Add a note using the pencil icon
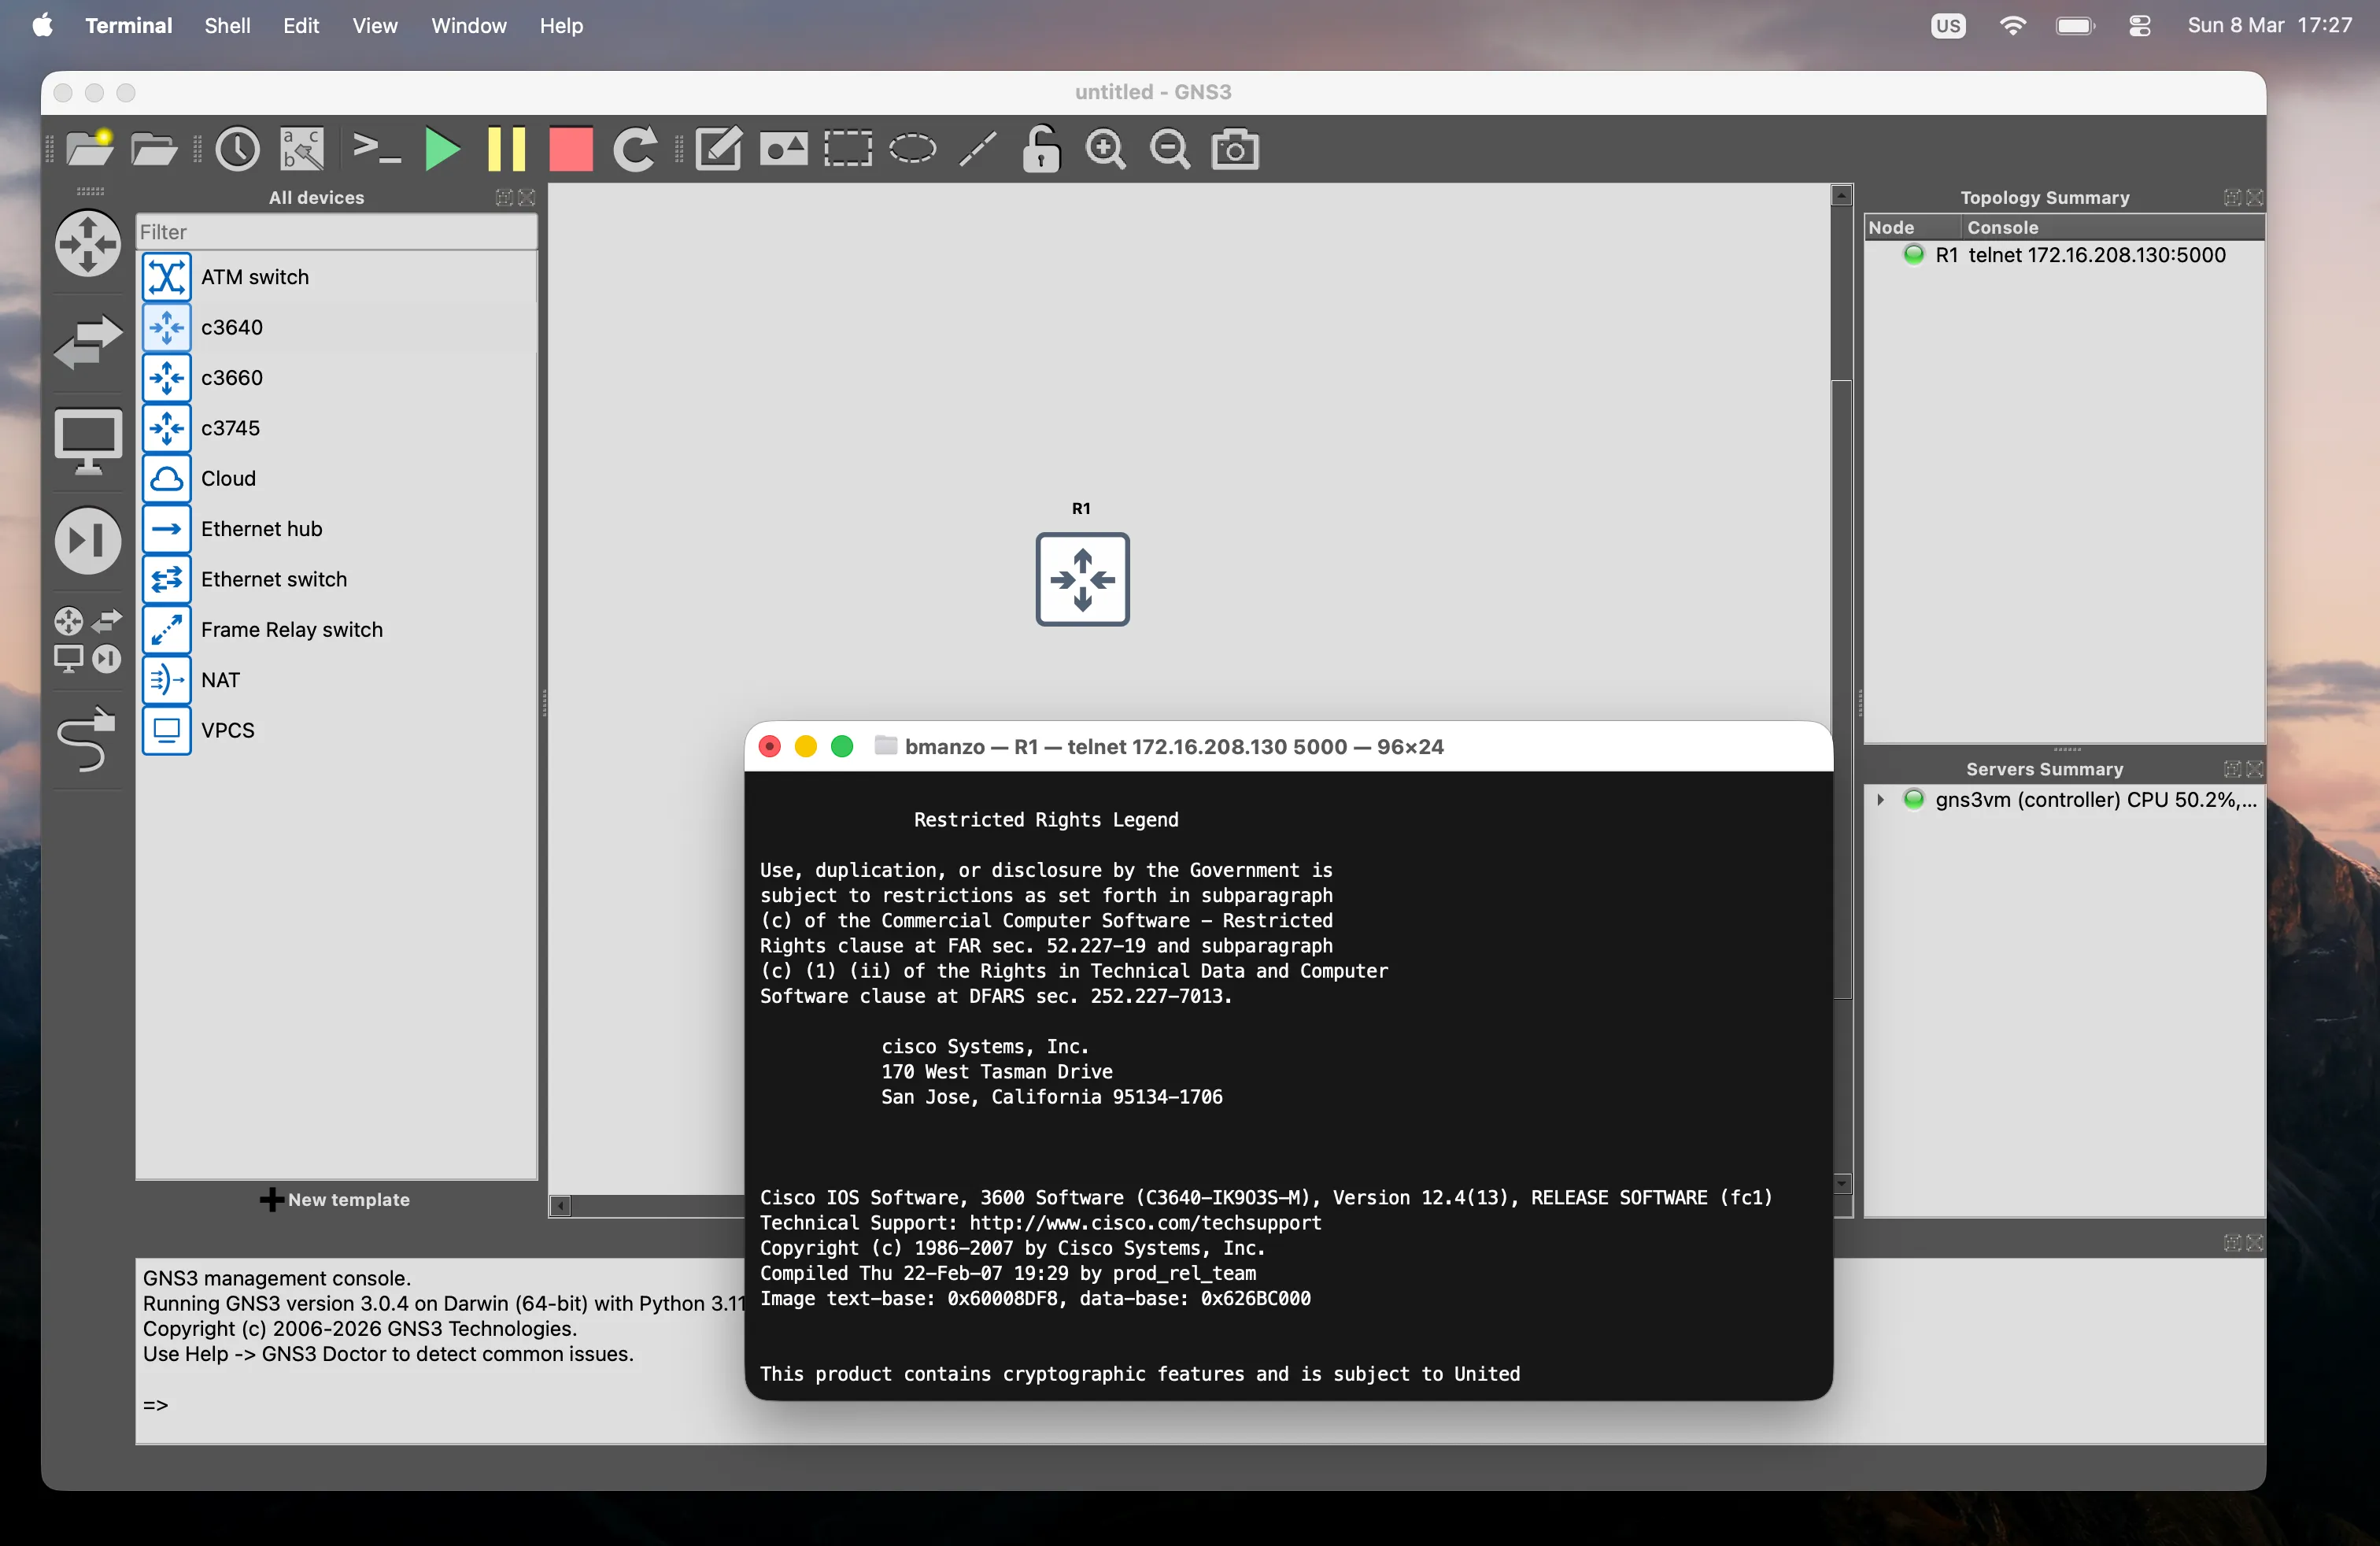The image size is (2380, 1546). tap(718, 149)
